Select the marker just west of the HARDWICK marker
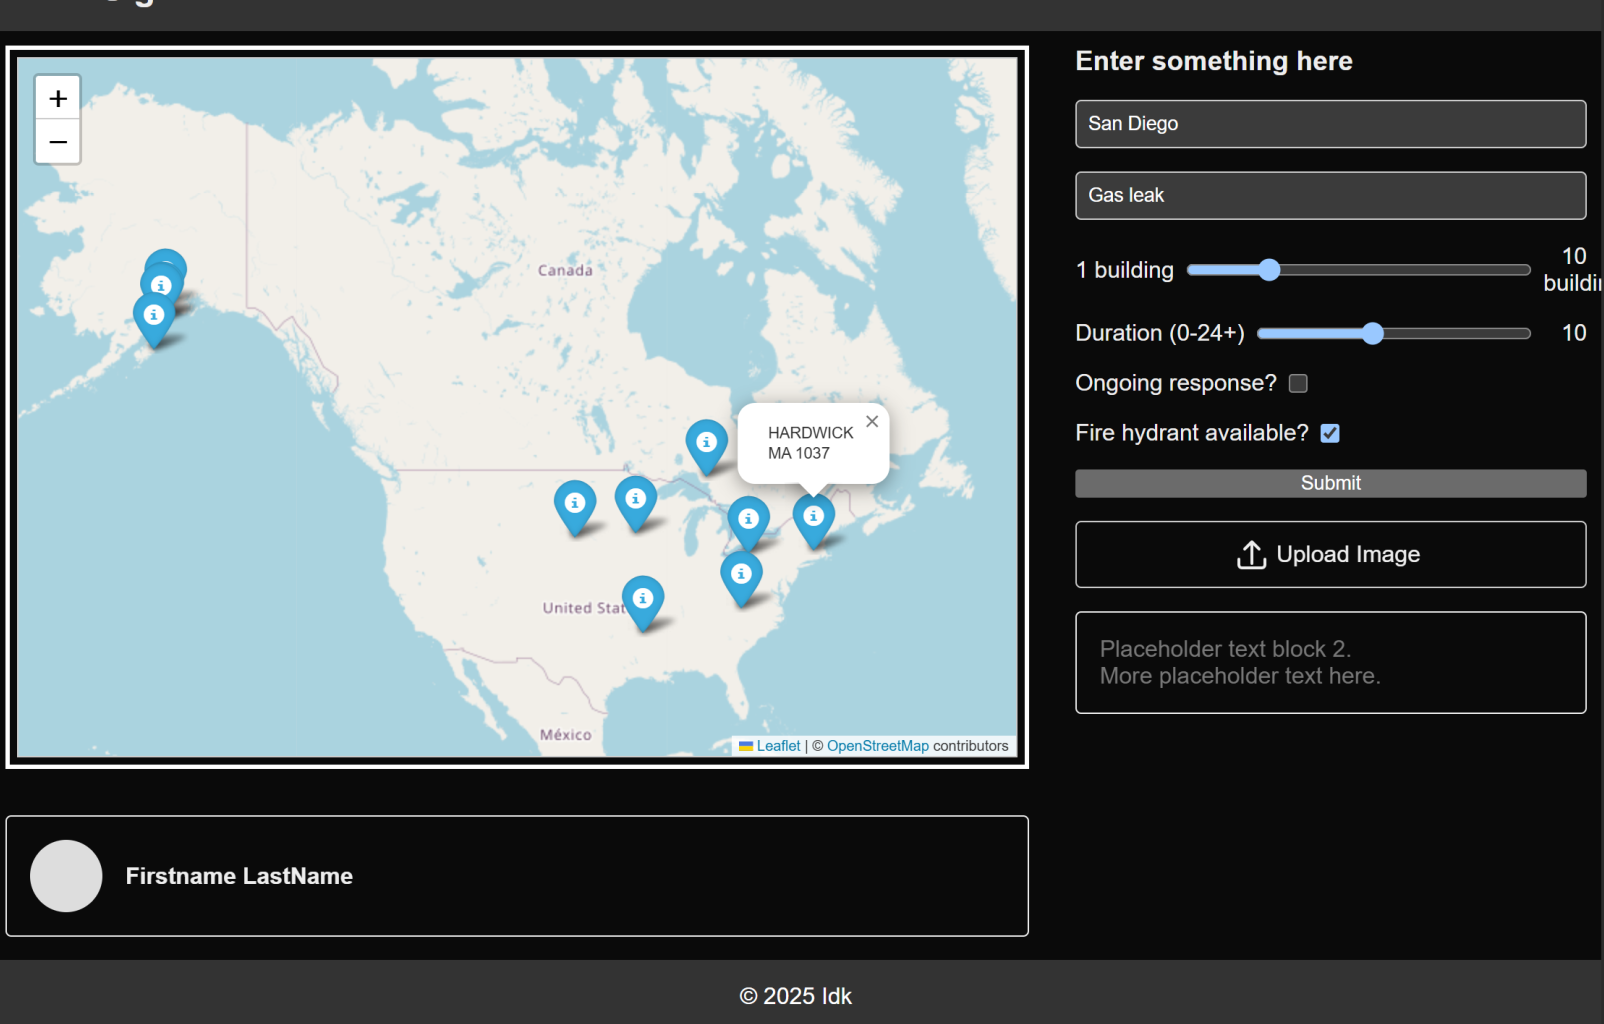Screen dimensions: 1604x1024 (x=749, y=523)
